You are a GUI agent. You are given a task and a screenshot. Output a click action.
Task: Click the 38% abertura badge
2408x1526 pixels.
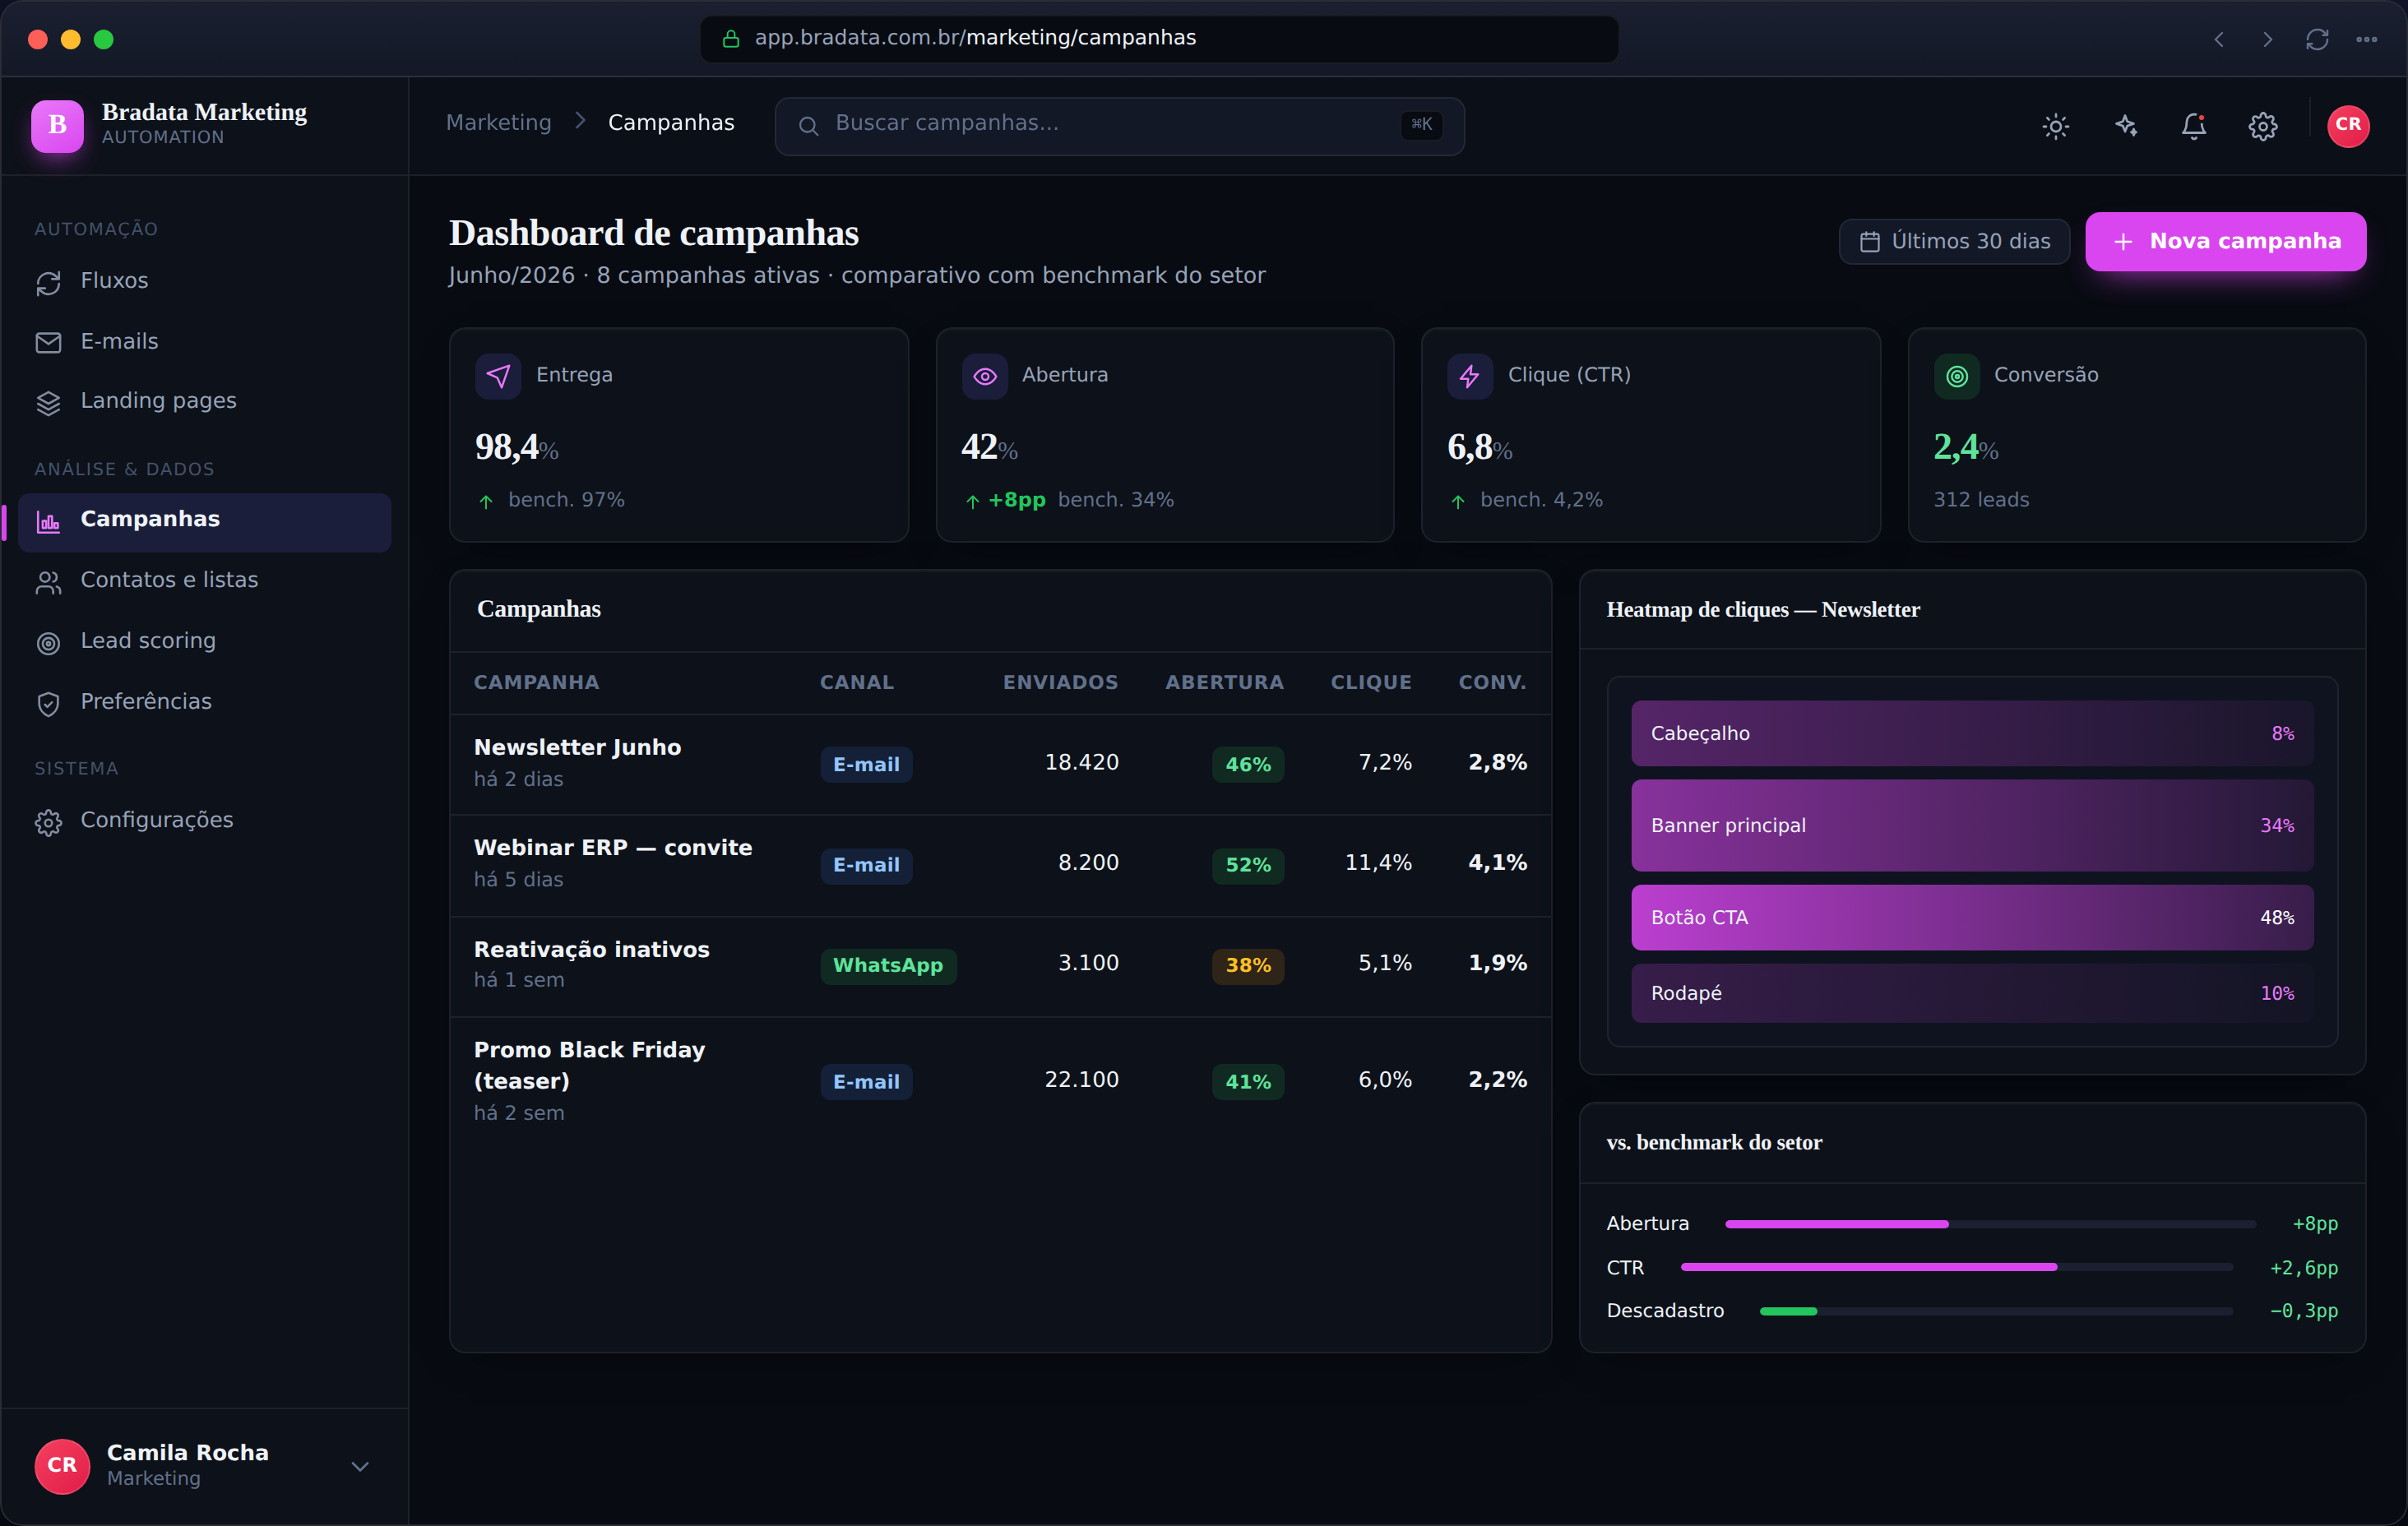coord(1248,966)
